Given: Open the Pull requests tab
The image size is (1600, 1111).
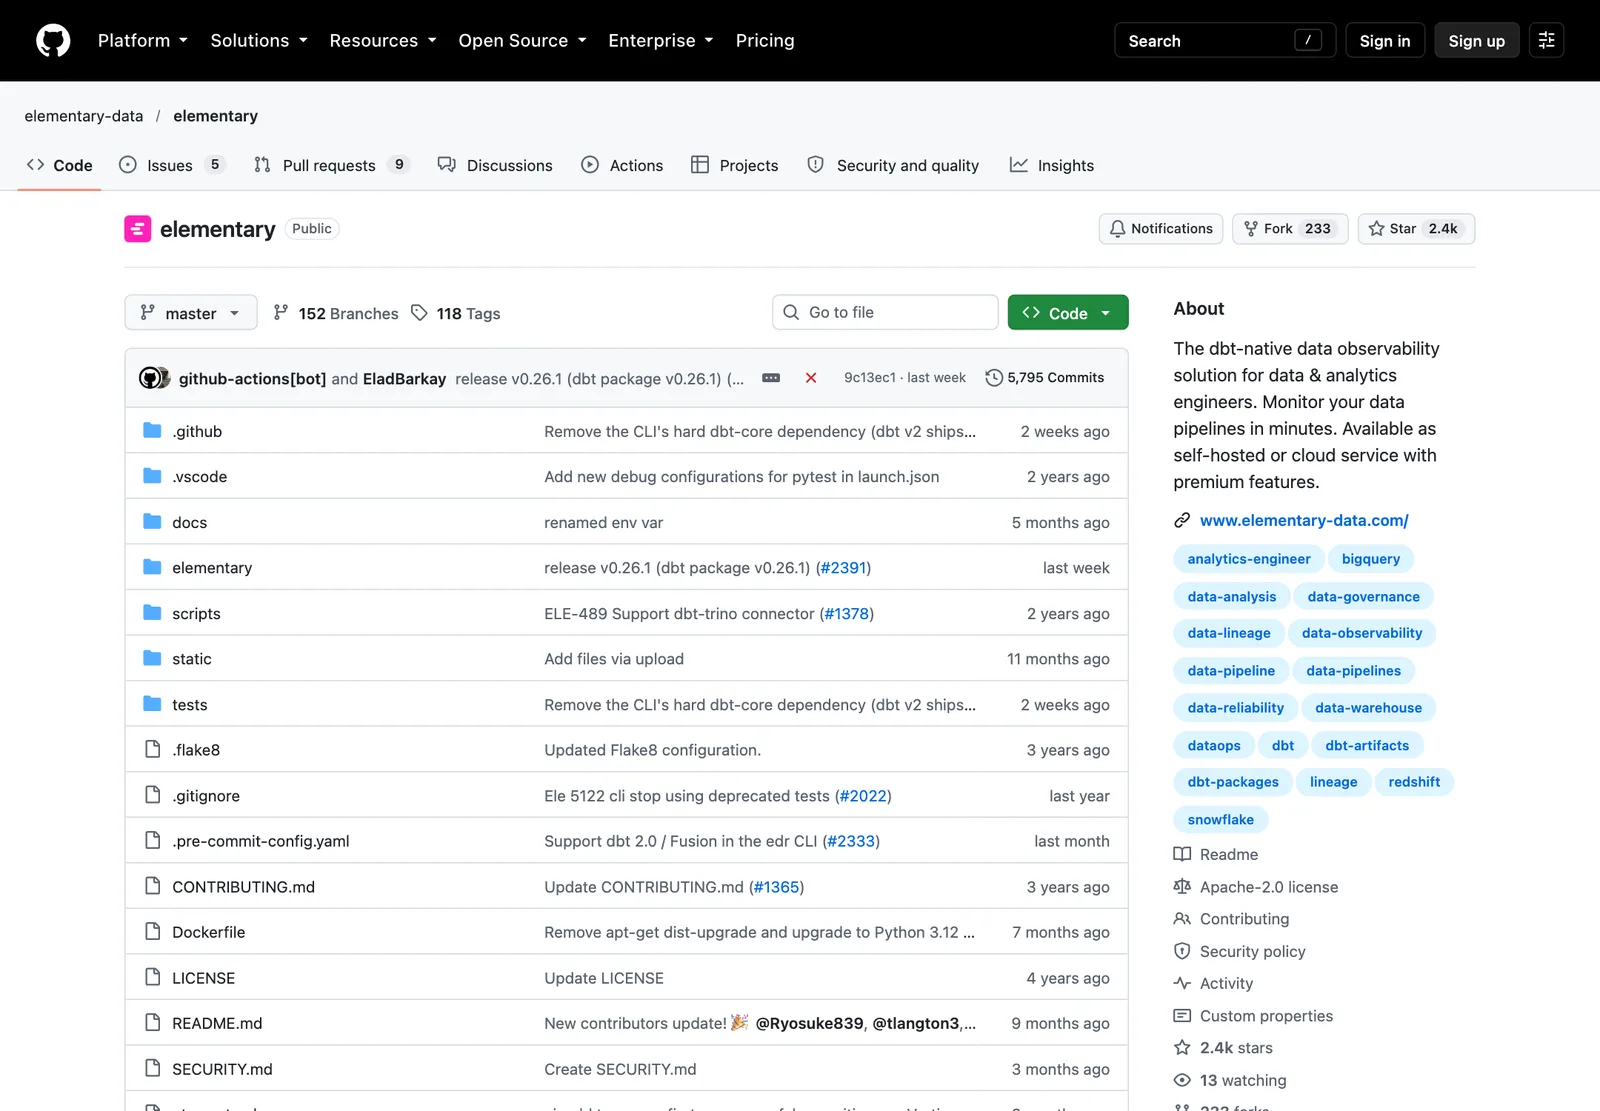Looking at the screenshot, I should (x=332, y=166).
